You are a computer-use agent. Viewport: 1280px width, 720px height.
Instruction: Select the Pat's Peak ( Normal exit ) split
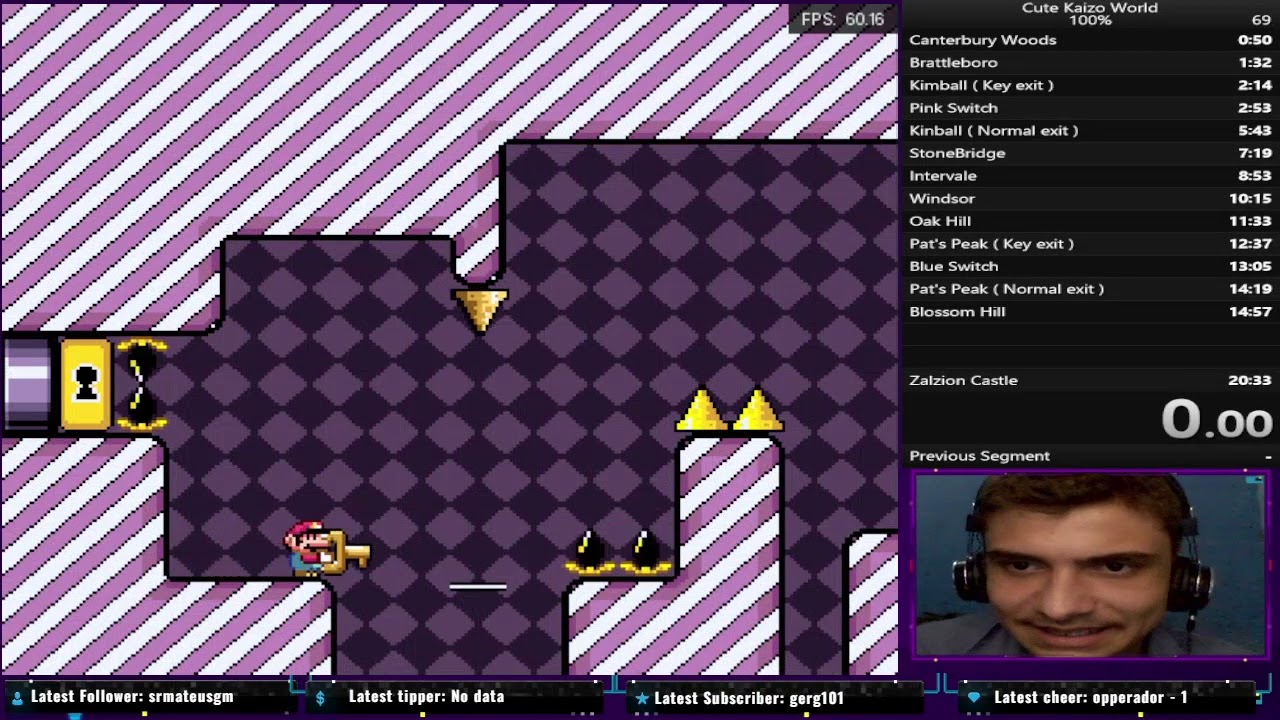coord(1090,289)
